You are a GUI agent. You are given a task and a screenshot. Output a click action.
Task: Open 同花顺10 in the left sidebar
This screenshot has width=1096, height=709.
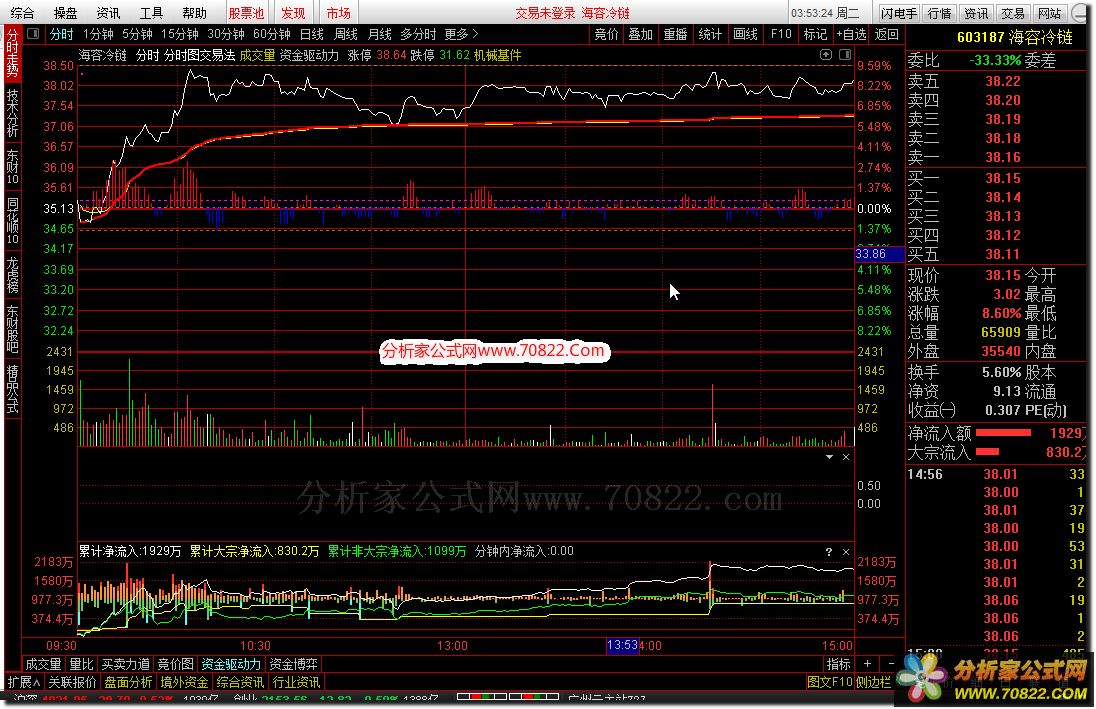[13, 221]
